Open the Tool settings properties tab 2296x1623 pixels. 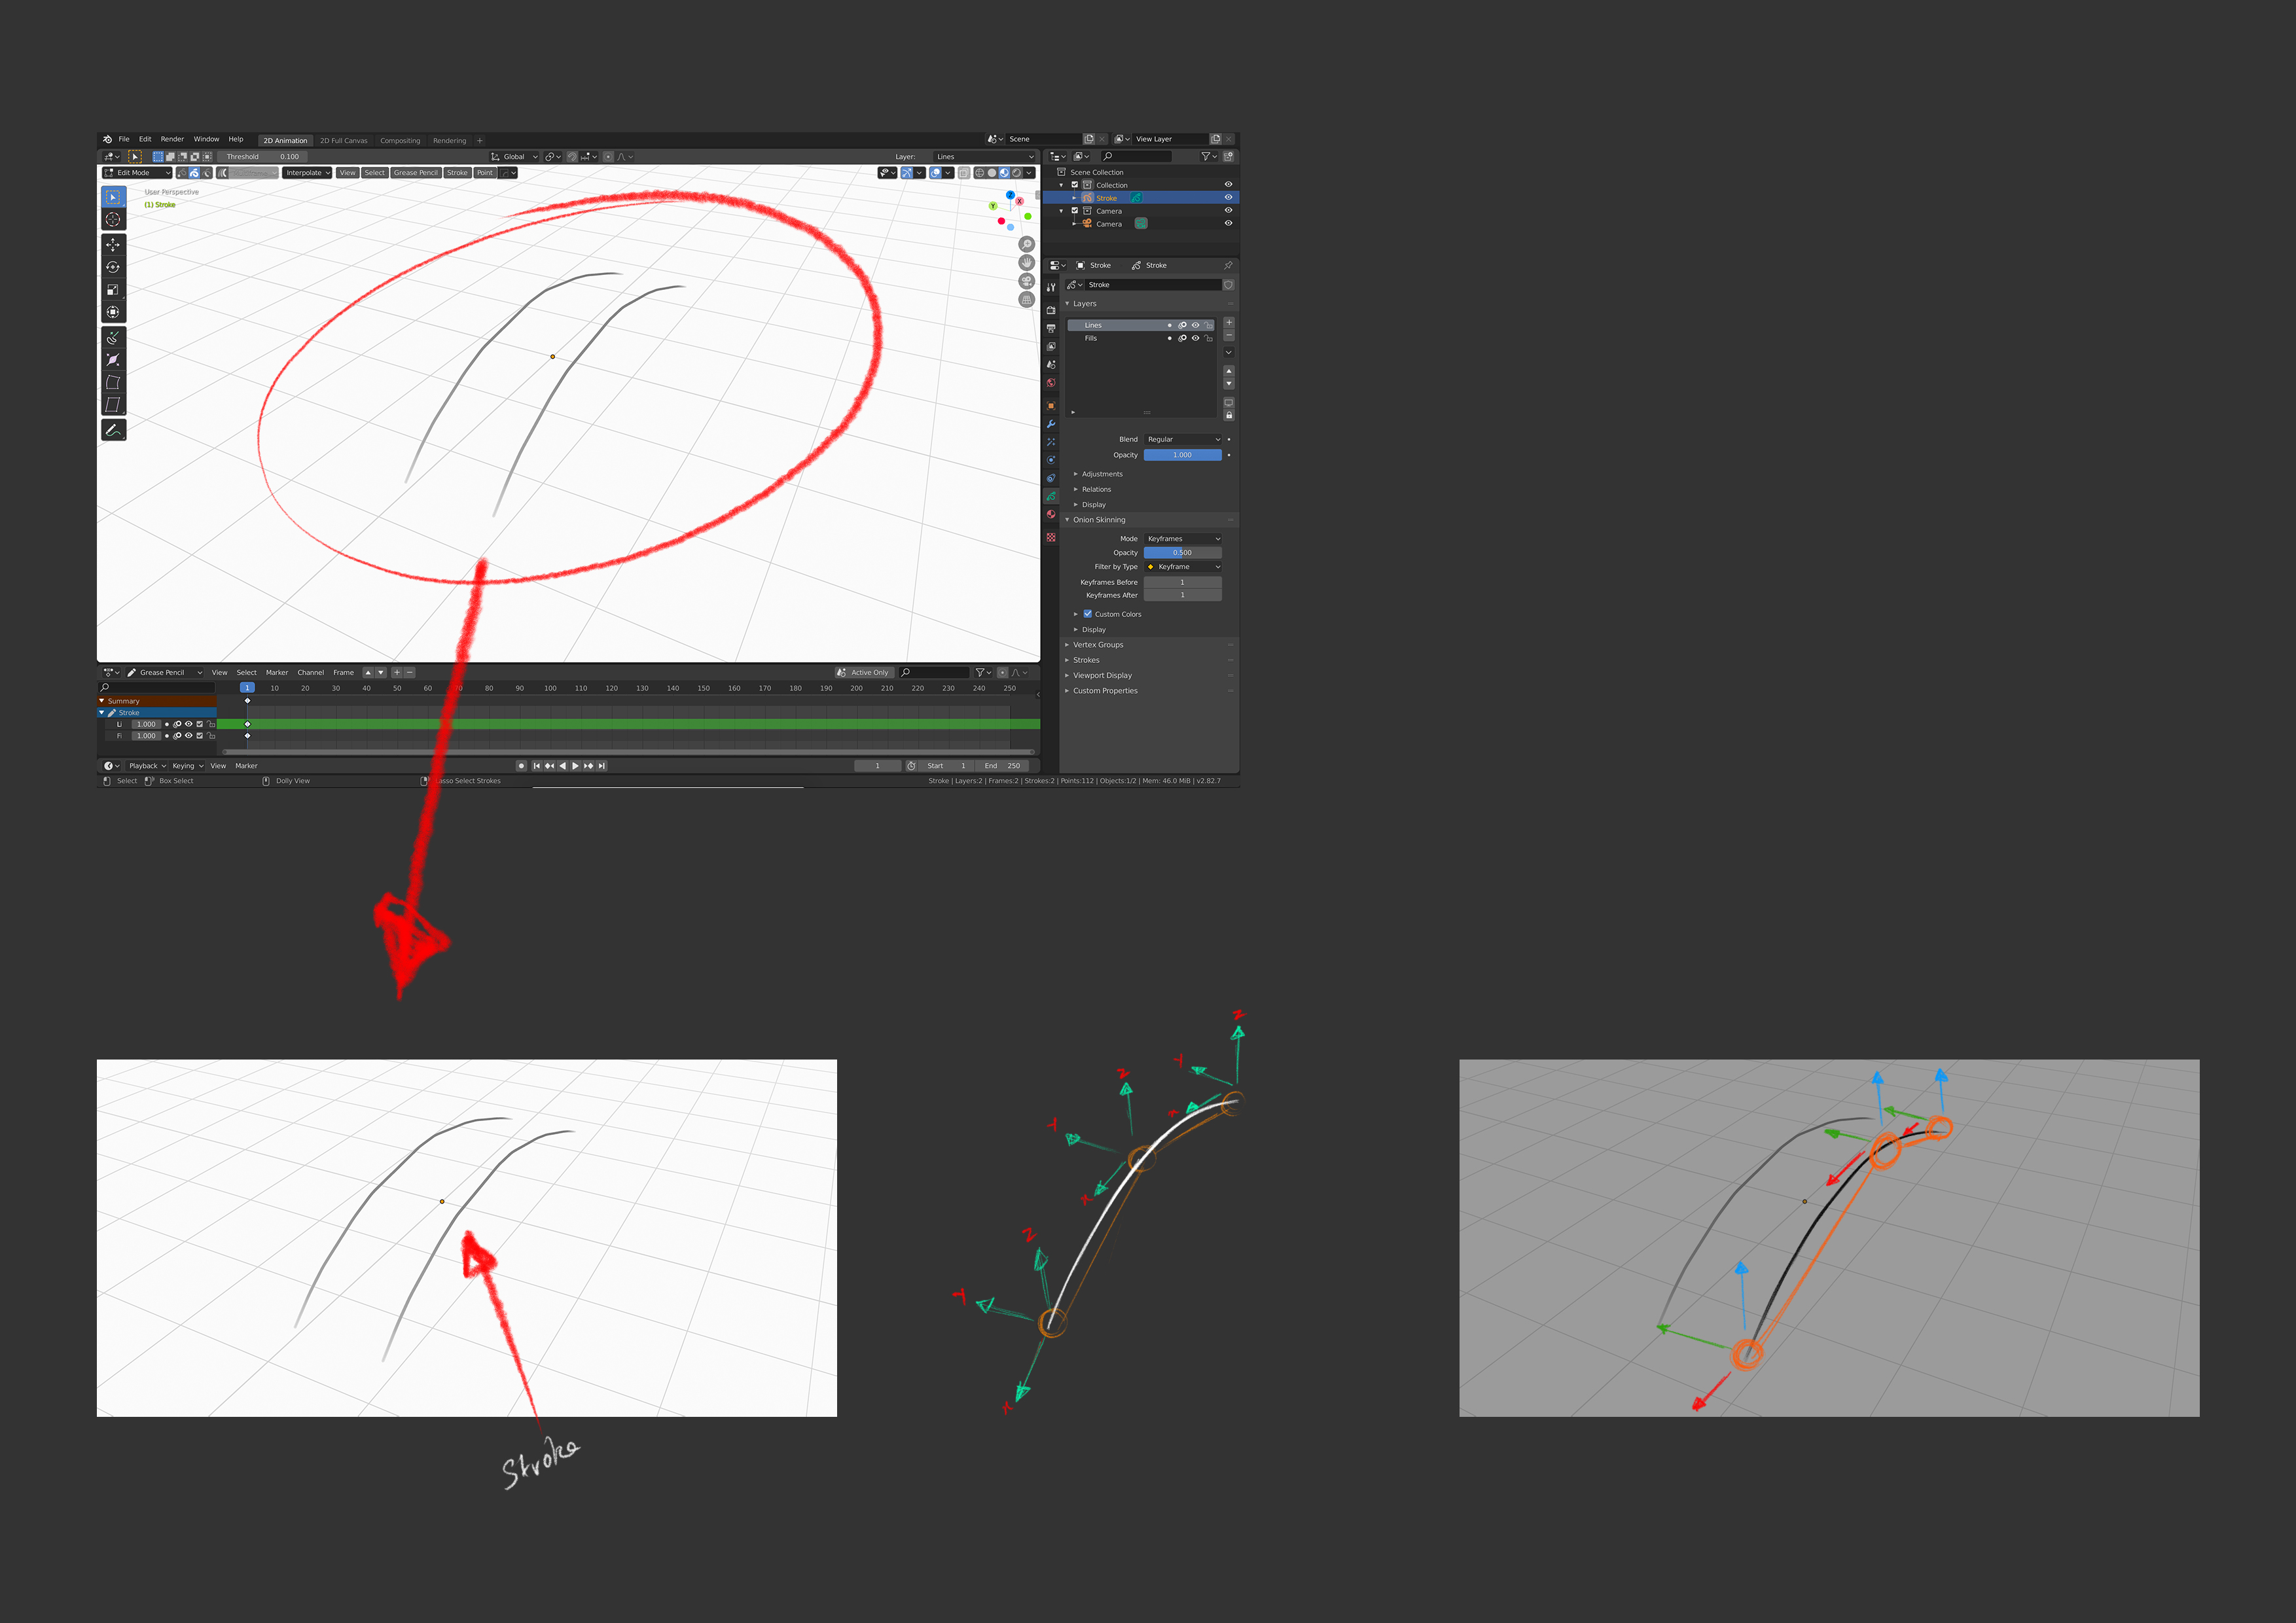click(x=1051, y=287)
